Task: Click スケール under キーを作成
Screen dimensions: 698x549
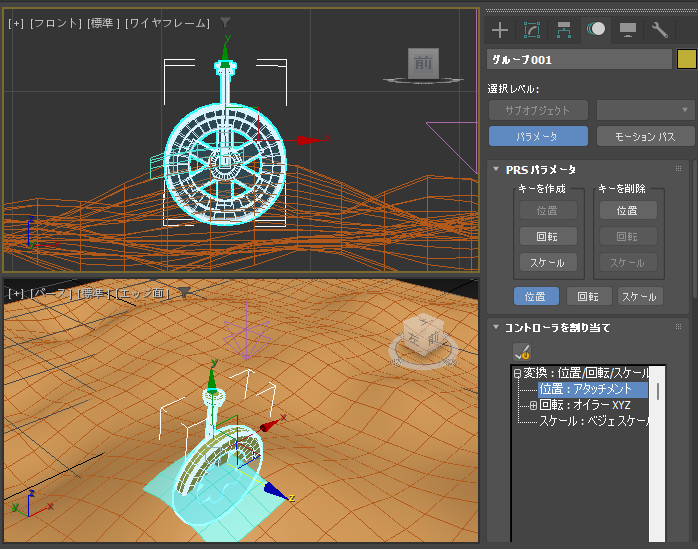Action: click(x=548, y=263)
